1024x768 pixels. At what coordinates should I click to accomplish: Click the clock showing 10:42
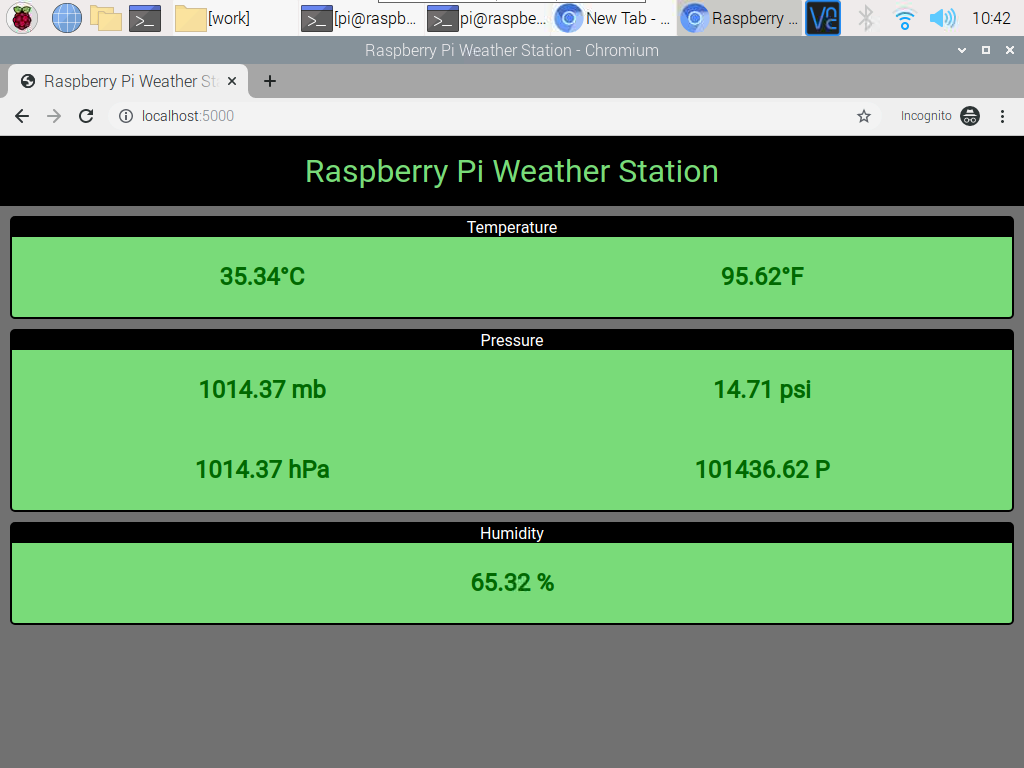[991, 18]
